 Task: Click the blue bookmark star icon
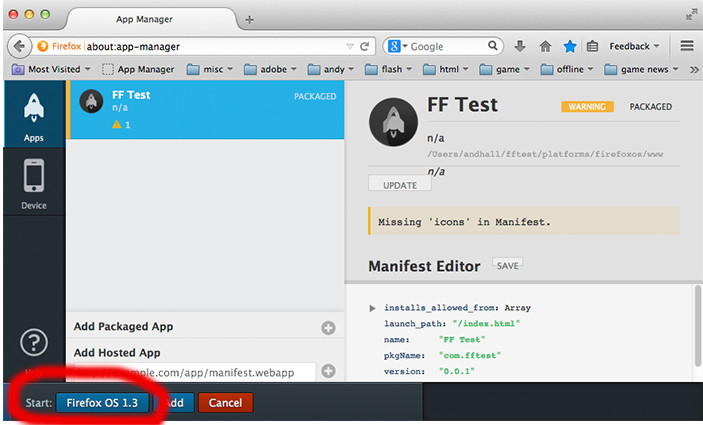570,46
